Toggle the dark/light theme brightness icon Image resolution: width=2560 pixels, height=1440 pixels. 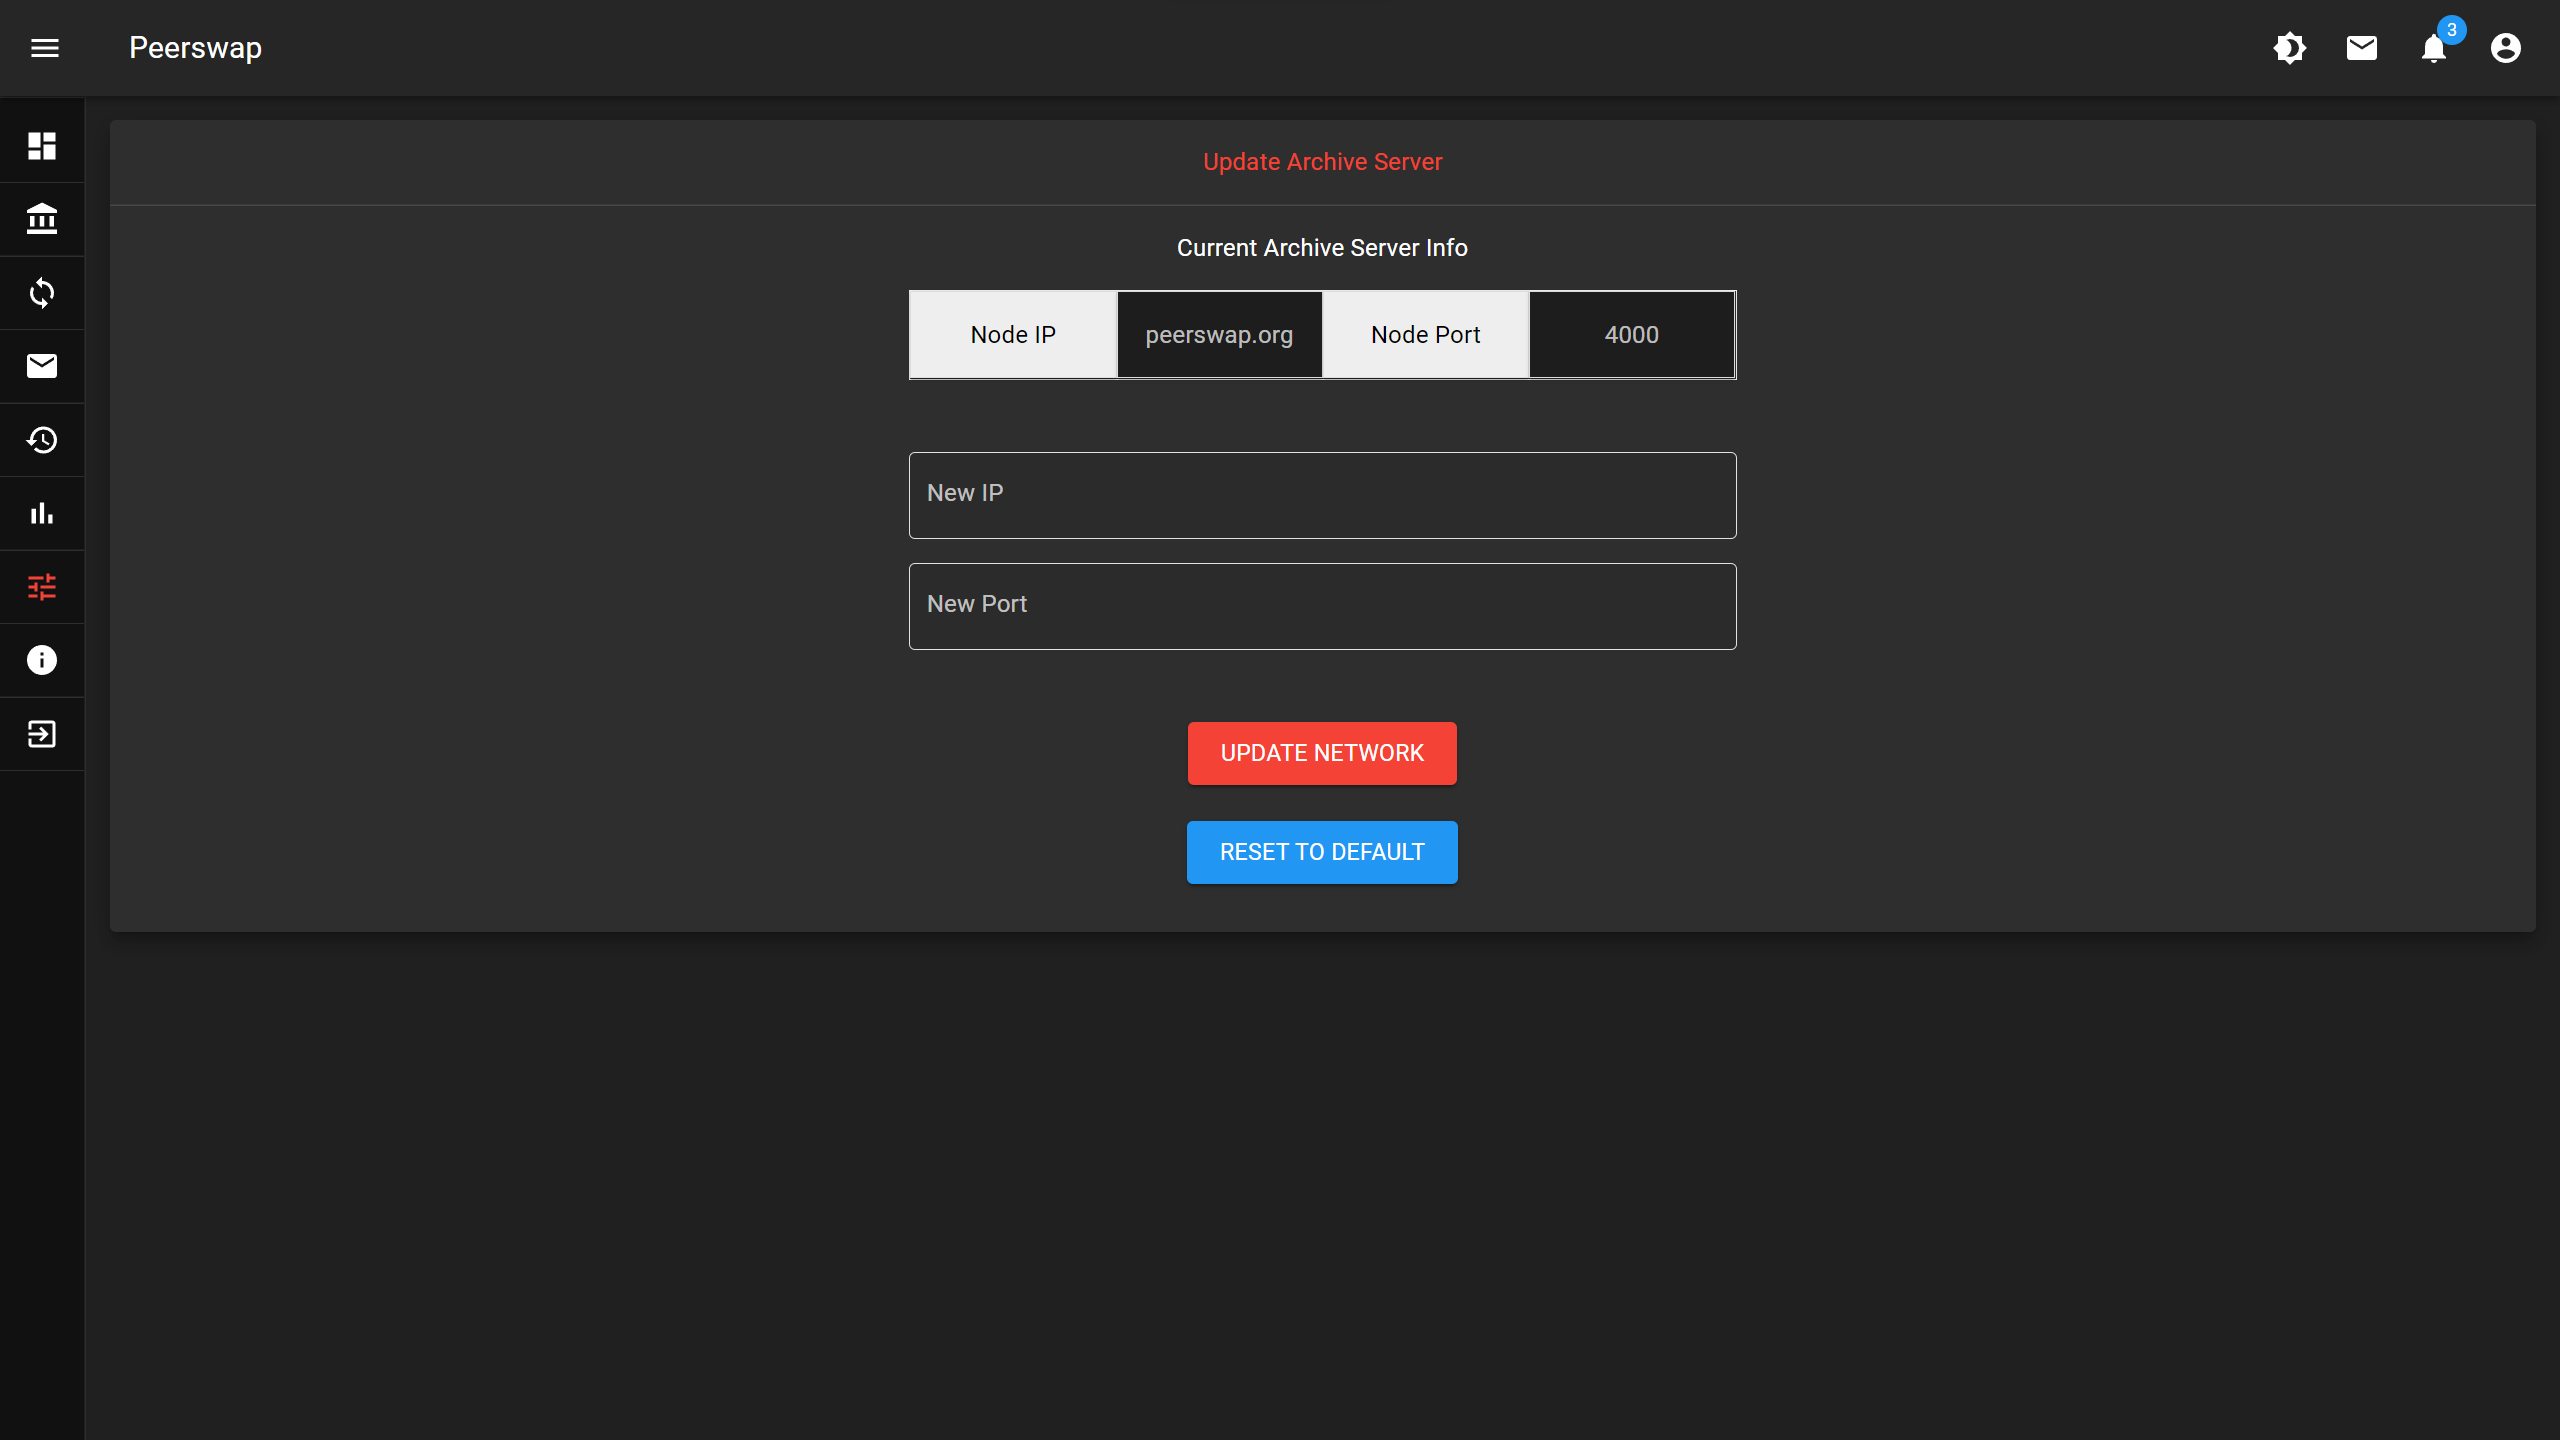[x=2289, y=48]
